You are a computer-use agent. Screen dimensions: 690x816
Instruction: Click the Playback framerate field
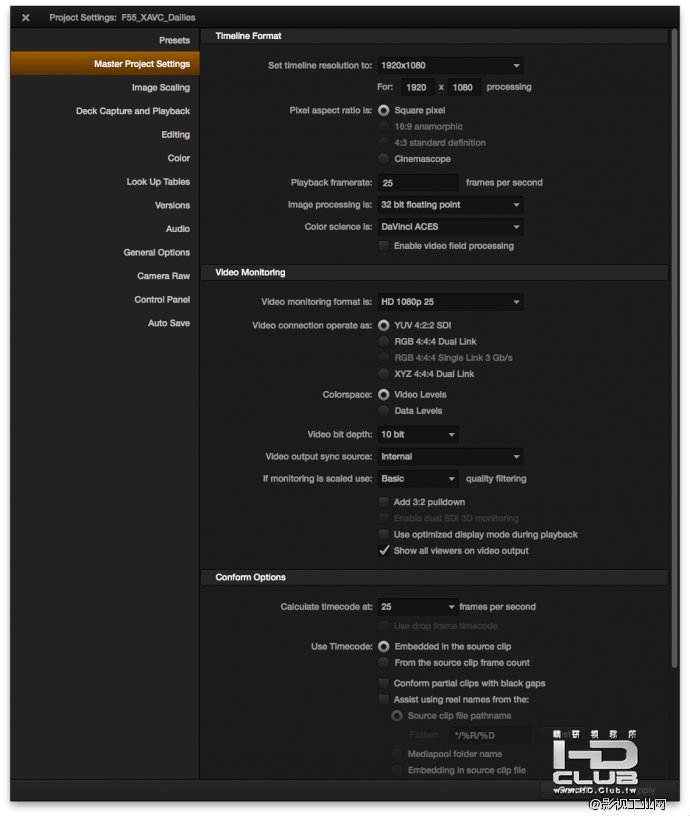(x=418, y=183)
